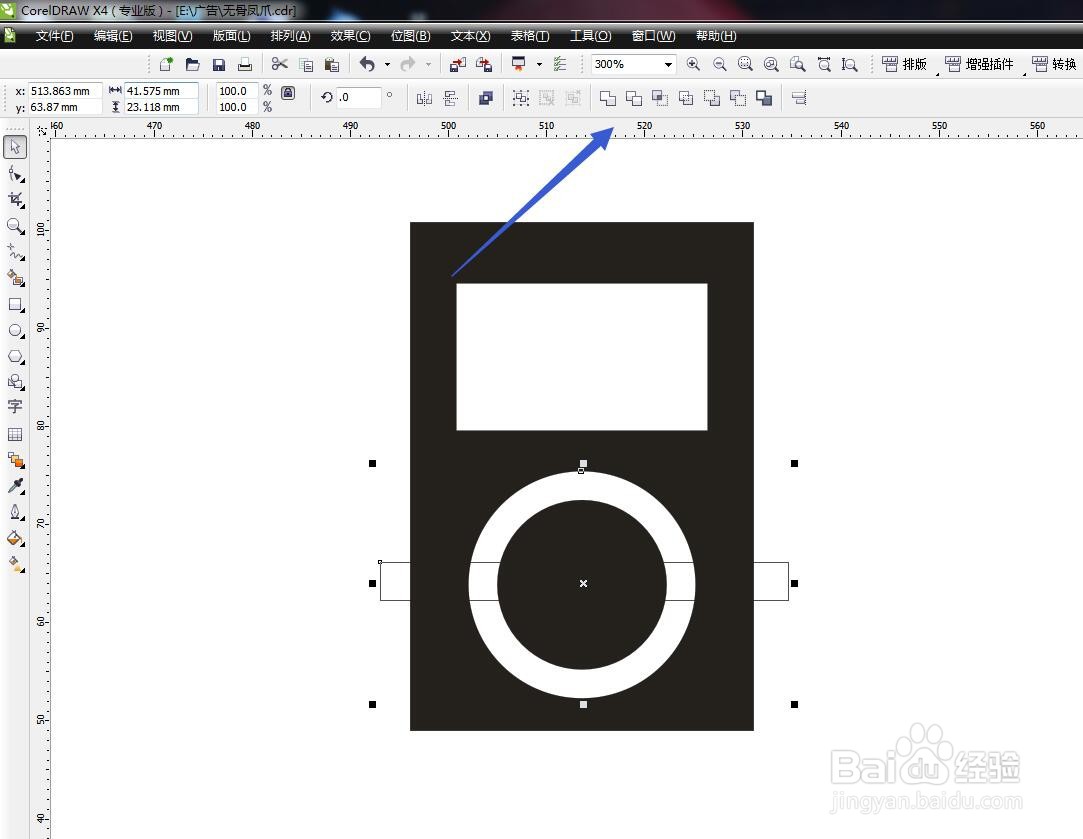Screen dimensions: 1083x839
Task: Apply the Weld shaping command
Action: click(607, 97)
